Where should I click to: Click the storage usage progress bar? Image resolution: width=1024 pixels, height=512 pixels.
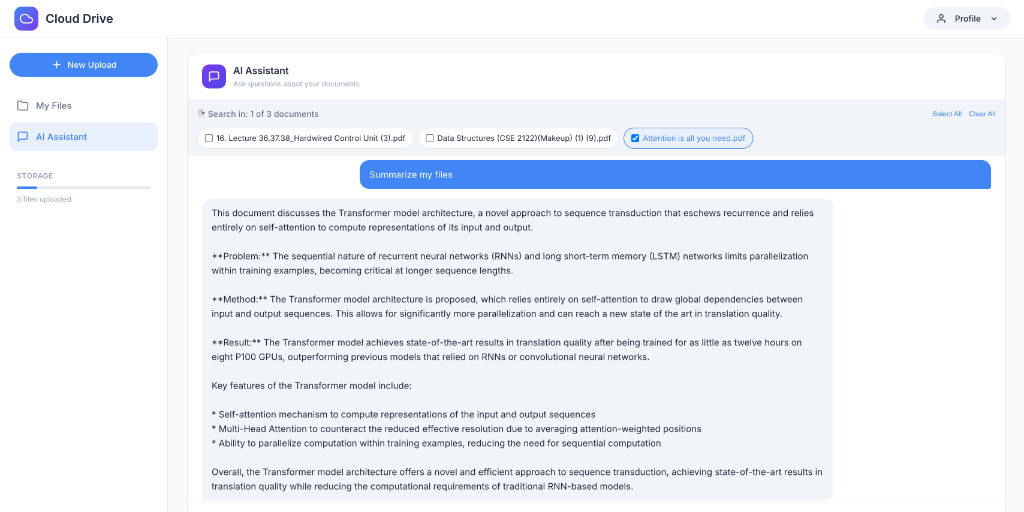[83, 187]
